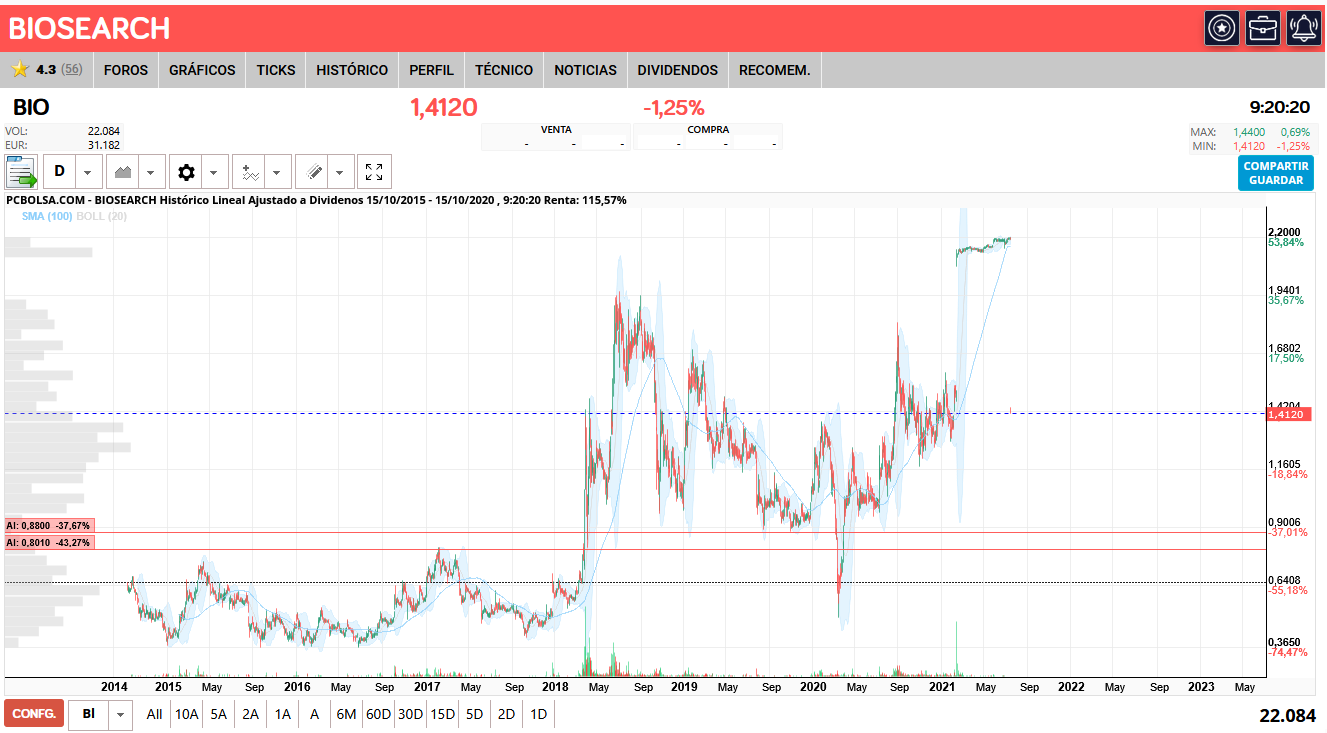
Task: Click the 4.3 rating value
Action: (46, 70)
